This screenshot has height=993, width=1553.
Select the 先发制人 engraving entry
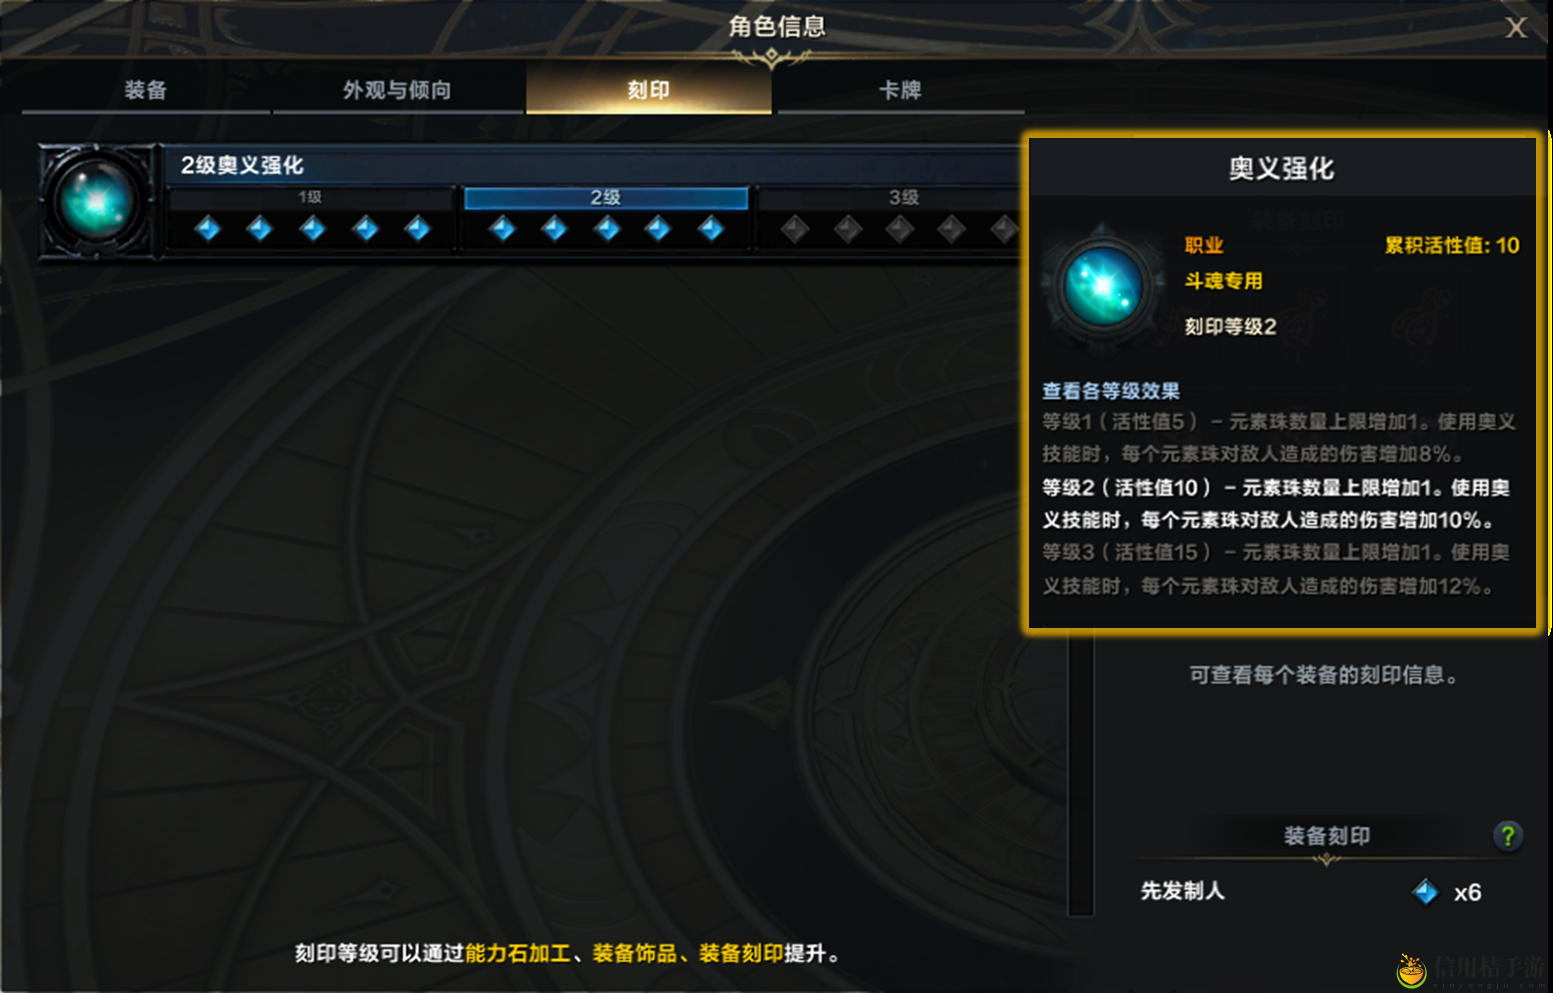click(1312, 891)
